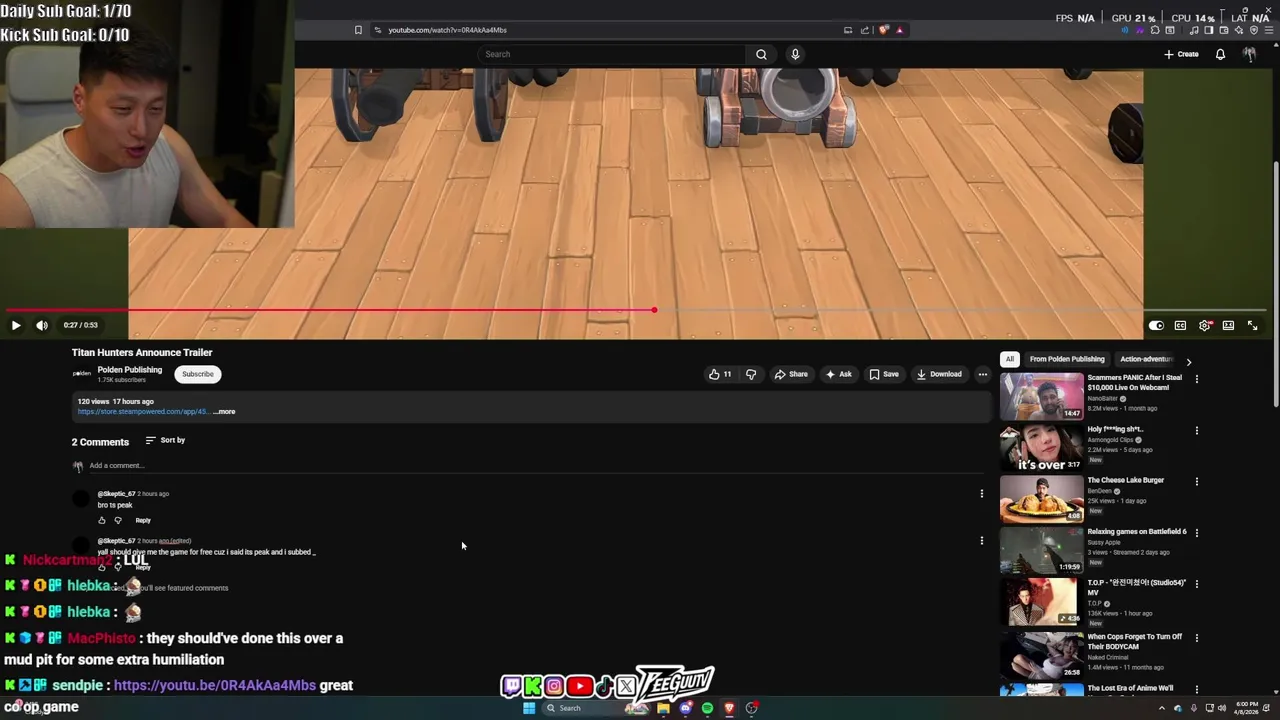
Task: Open the YouTube account avatar menu
Action: 1249,54
